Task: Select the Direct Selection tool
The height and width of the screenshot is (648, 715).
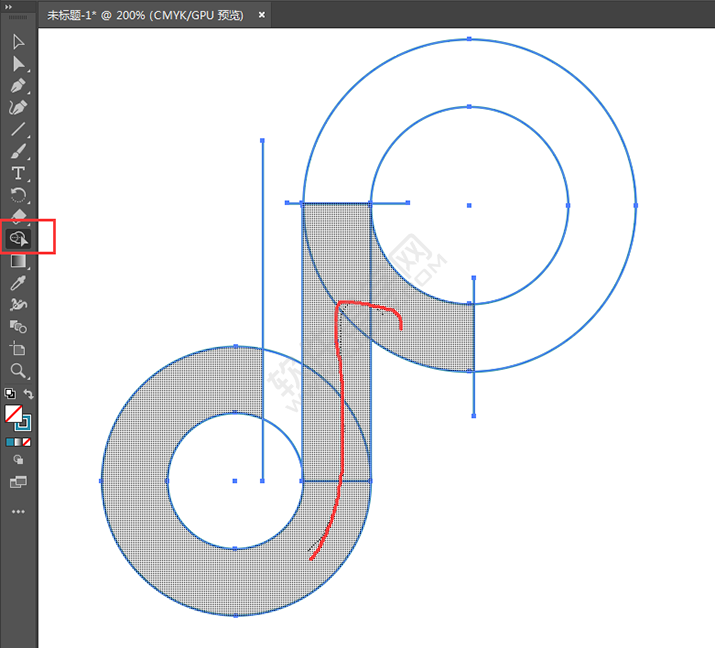Action: point(18,64)
